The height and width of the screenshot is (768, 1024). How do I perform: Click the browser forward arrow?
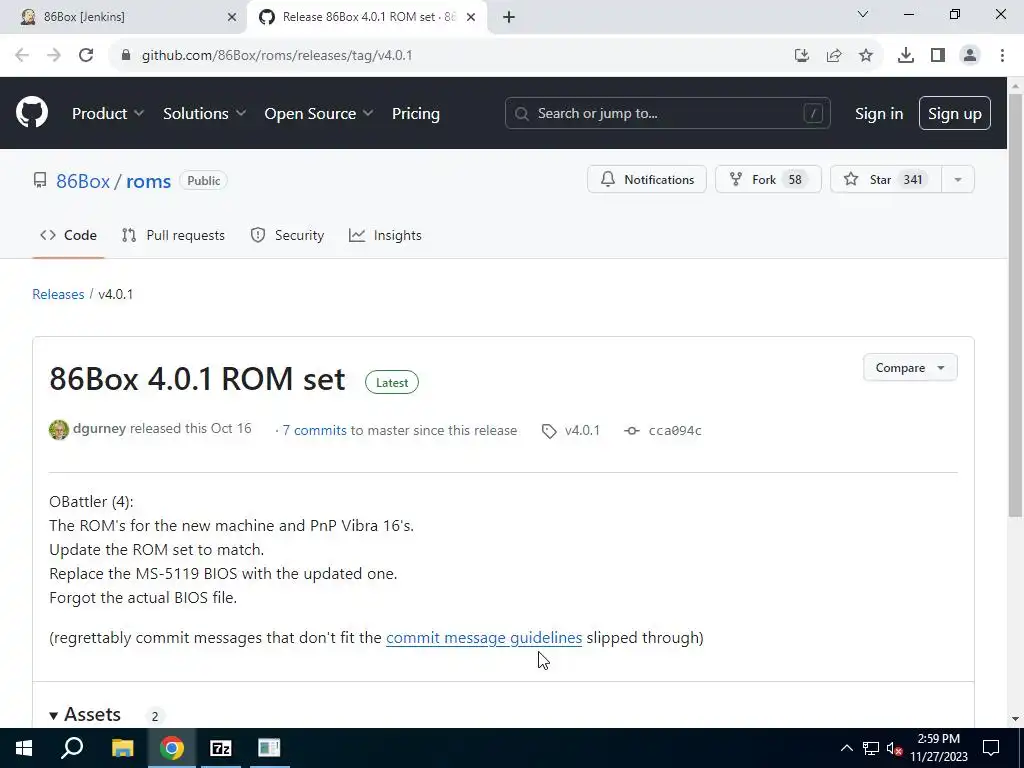(x=54, y=55)
